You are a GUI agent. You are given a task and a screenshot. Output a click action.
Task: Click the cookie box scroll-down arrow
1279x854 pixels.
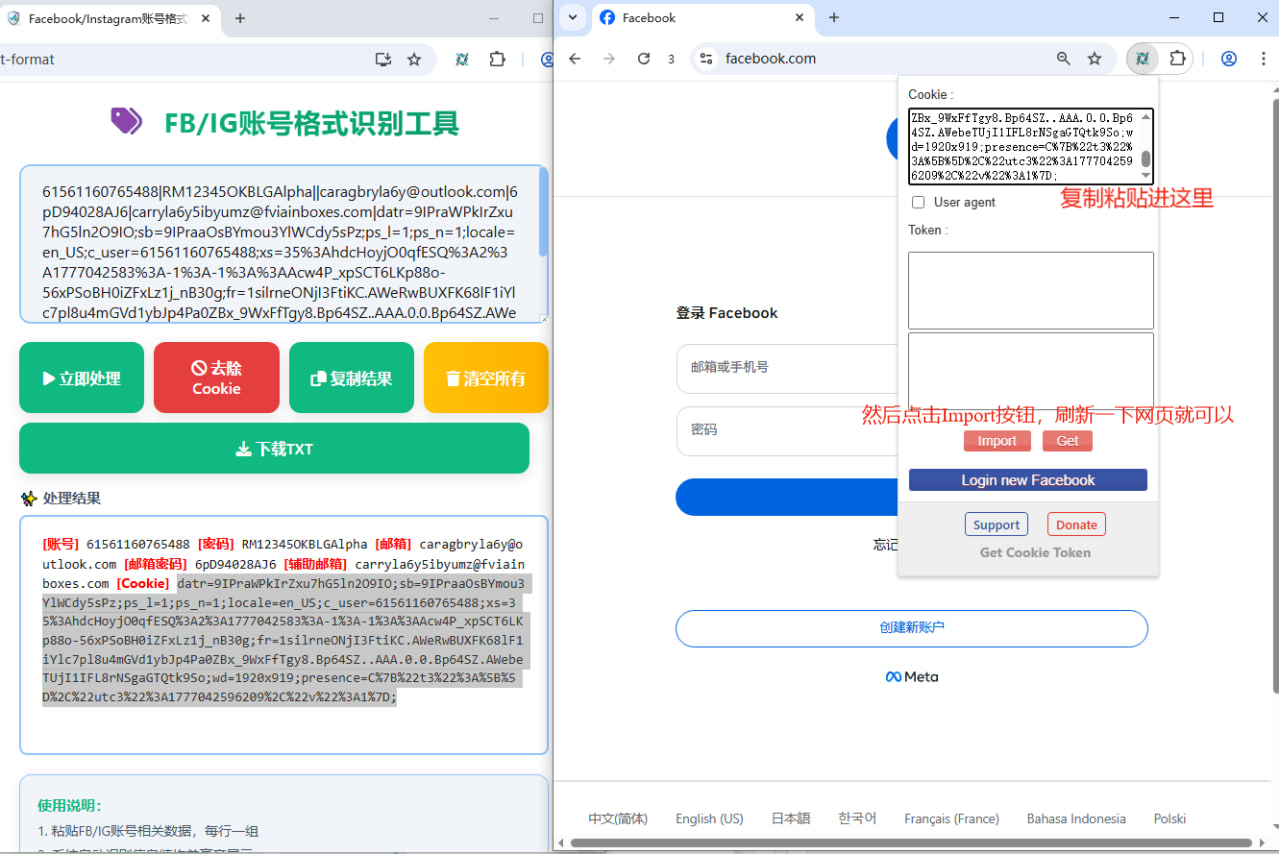pos(1146,176)
